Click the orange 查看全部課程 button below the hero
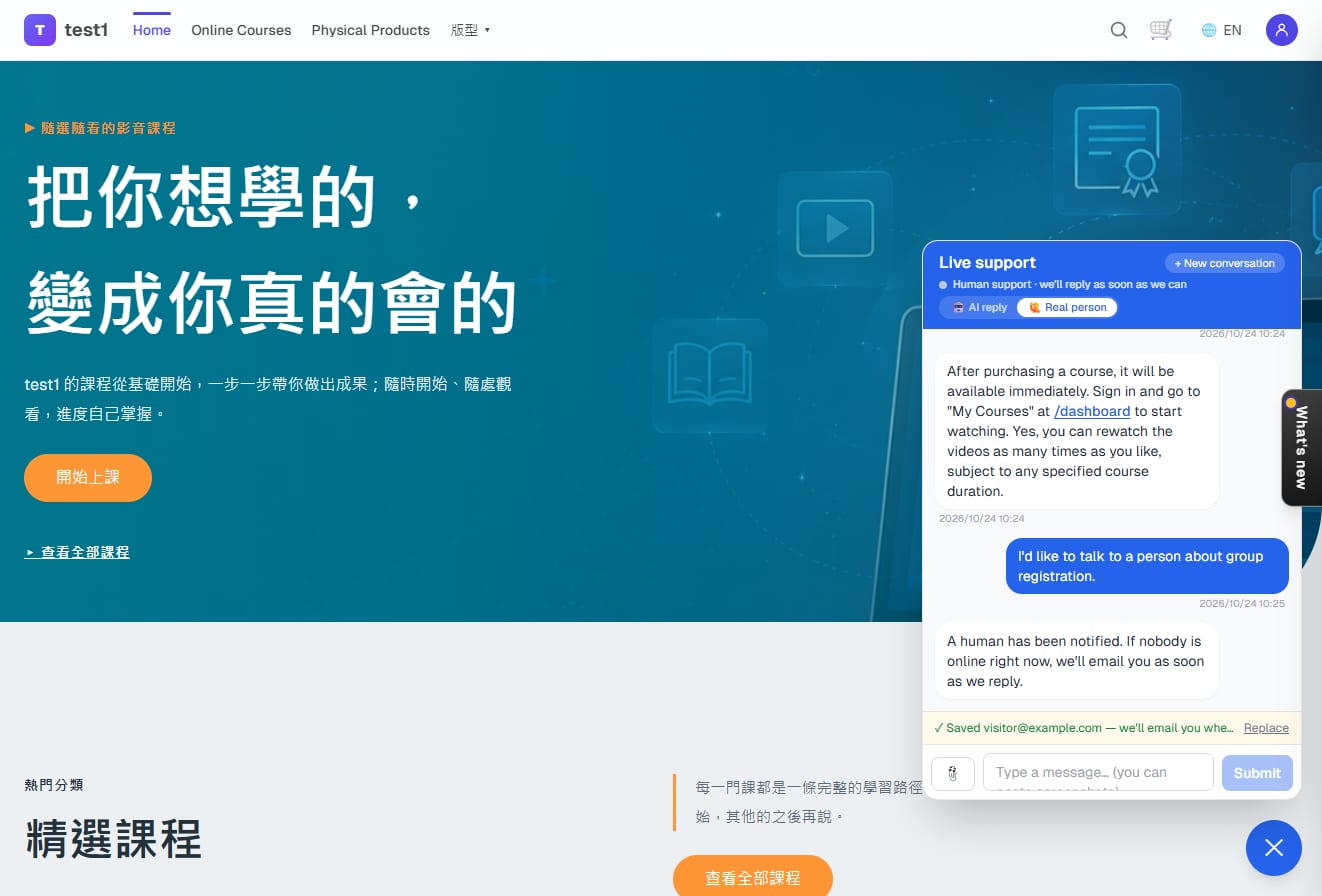The image size is (1322, 896). [753, 877]
